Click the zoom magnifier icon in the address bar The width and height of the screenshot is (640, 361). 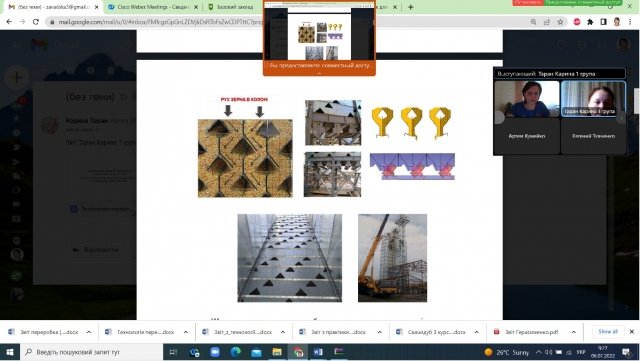[x=533, y=22]
